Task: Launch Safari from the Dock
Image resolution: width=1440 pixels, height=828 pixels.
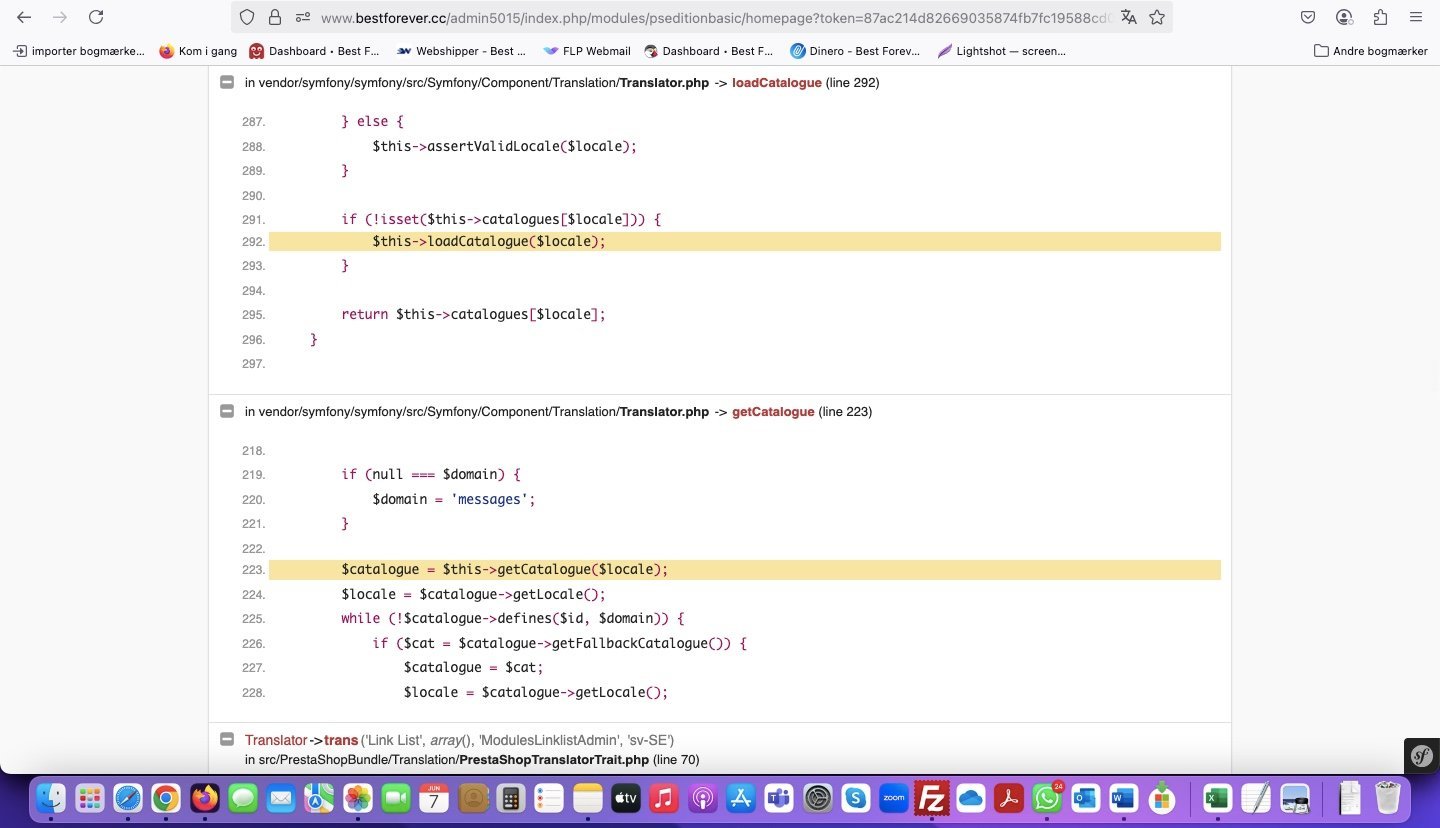Action: point(128,798)
